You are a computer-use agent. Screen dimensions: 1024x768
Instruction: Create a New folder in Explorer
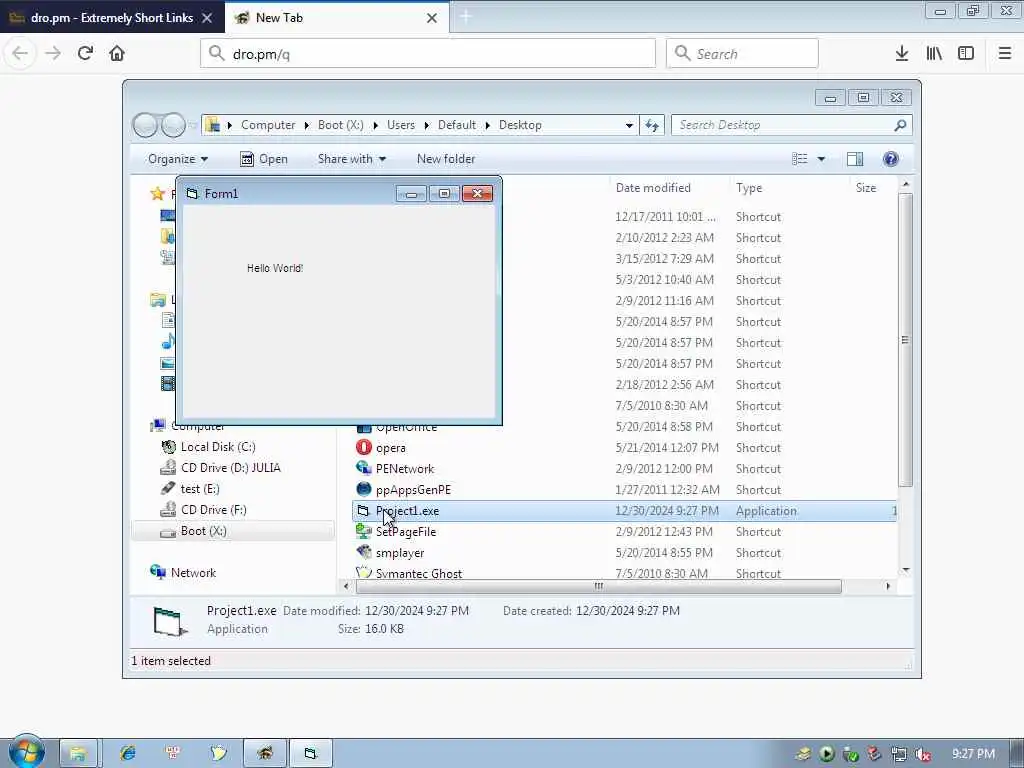tap(446, 159)
